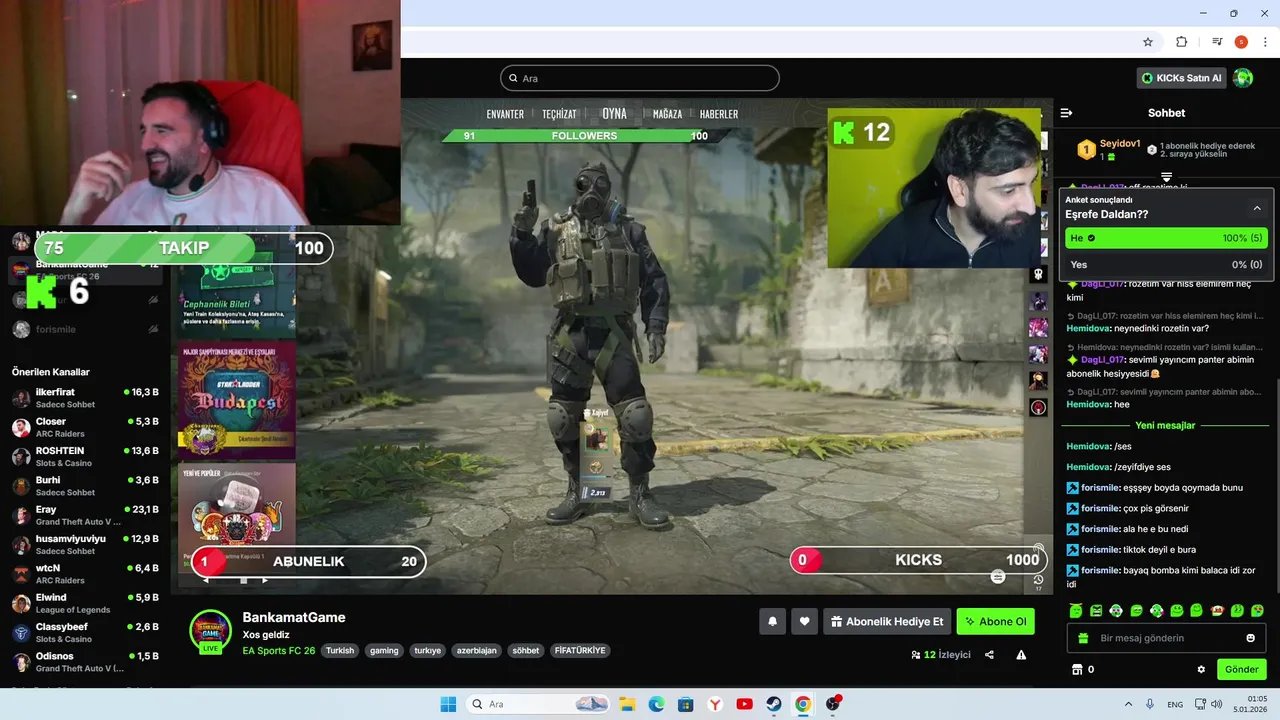Image resolution: width=1280 pixels, height=720 pixels.
Task: Open Chrome media control icon
Action: click(1217, 42)
